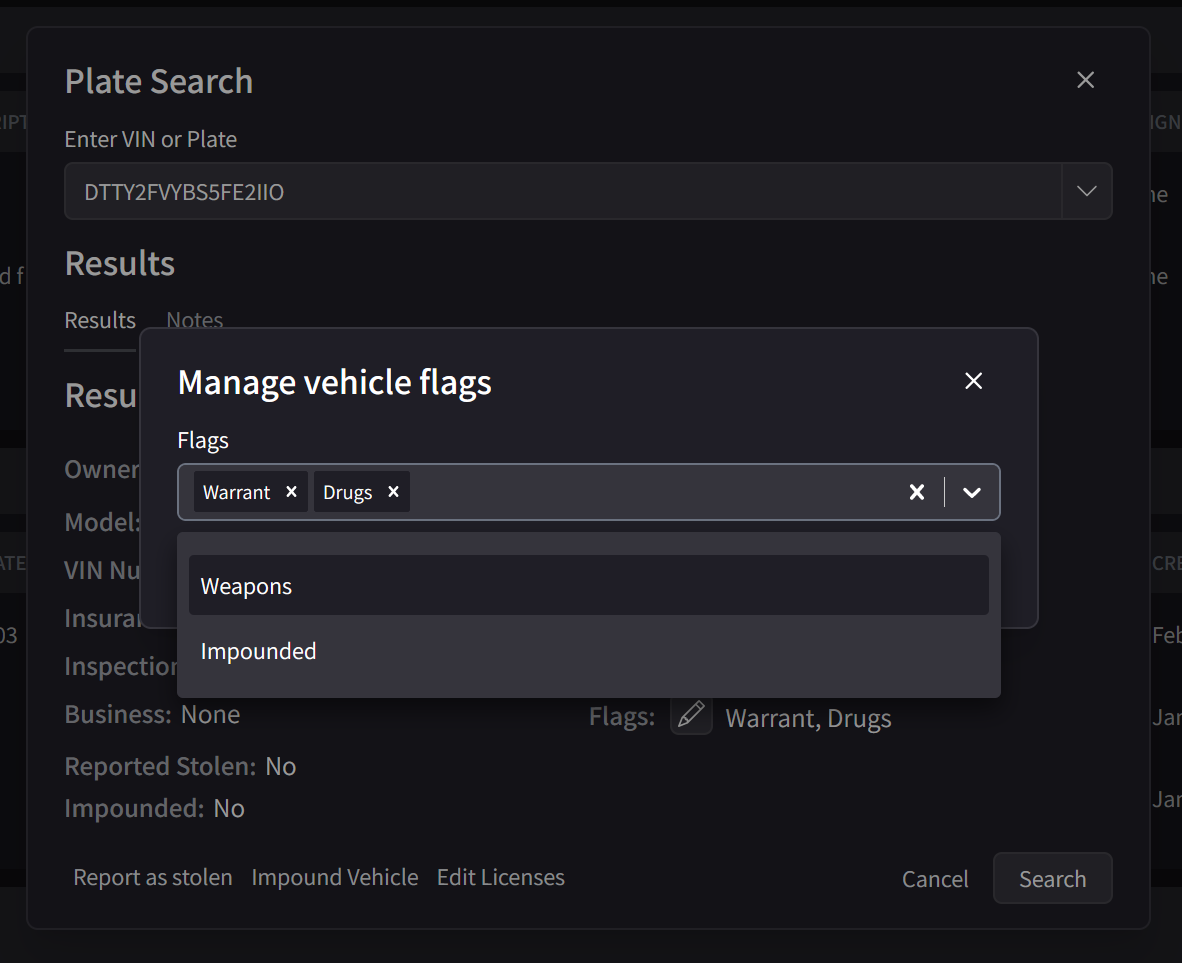Click the Report as stolen link
1182x963 pixels.
(152, 877)
